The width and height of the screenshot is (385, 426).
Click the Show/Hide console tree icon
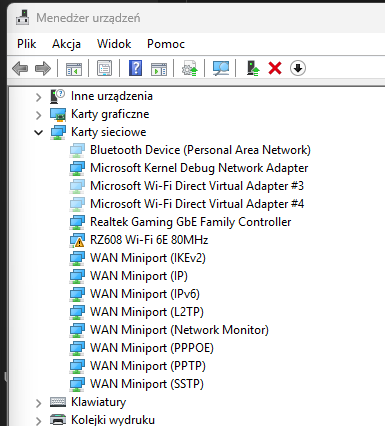pos(74,69)
